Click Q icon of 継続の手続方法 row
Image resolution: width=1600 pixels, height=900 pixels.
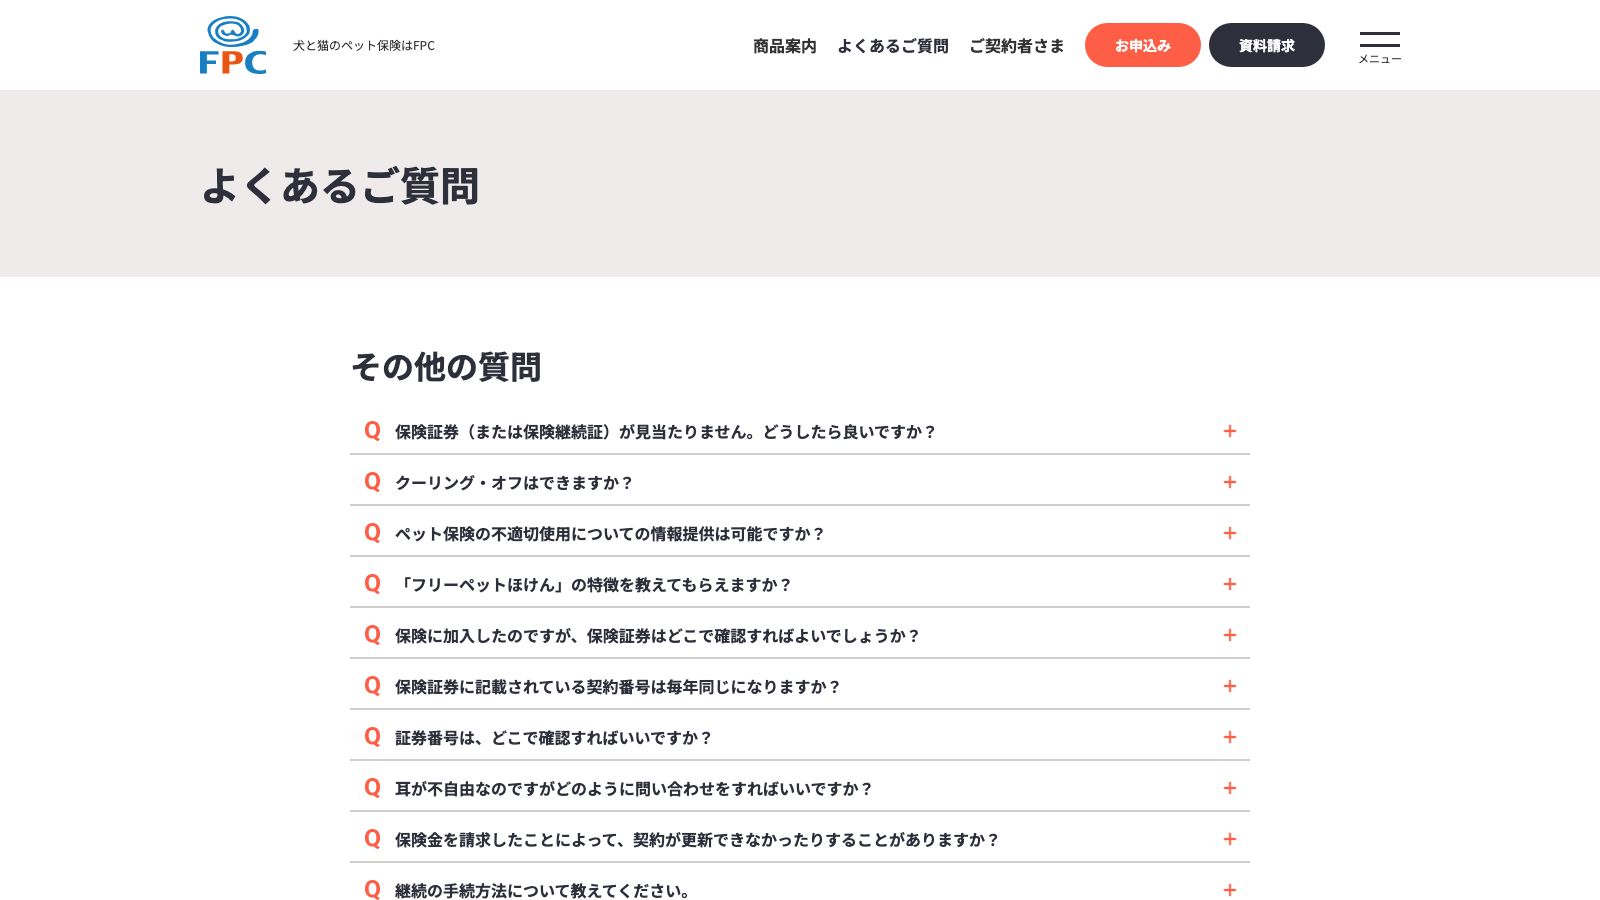[x=372, y=890]
